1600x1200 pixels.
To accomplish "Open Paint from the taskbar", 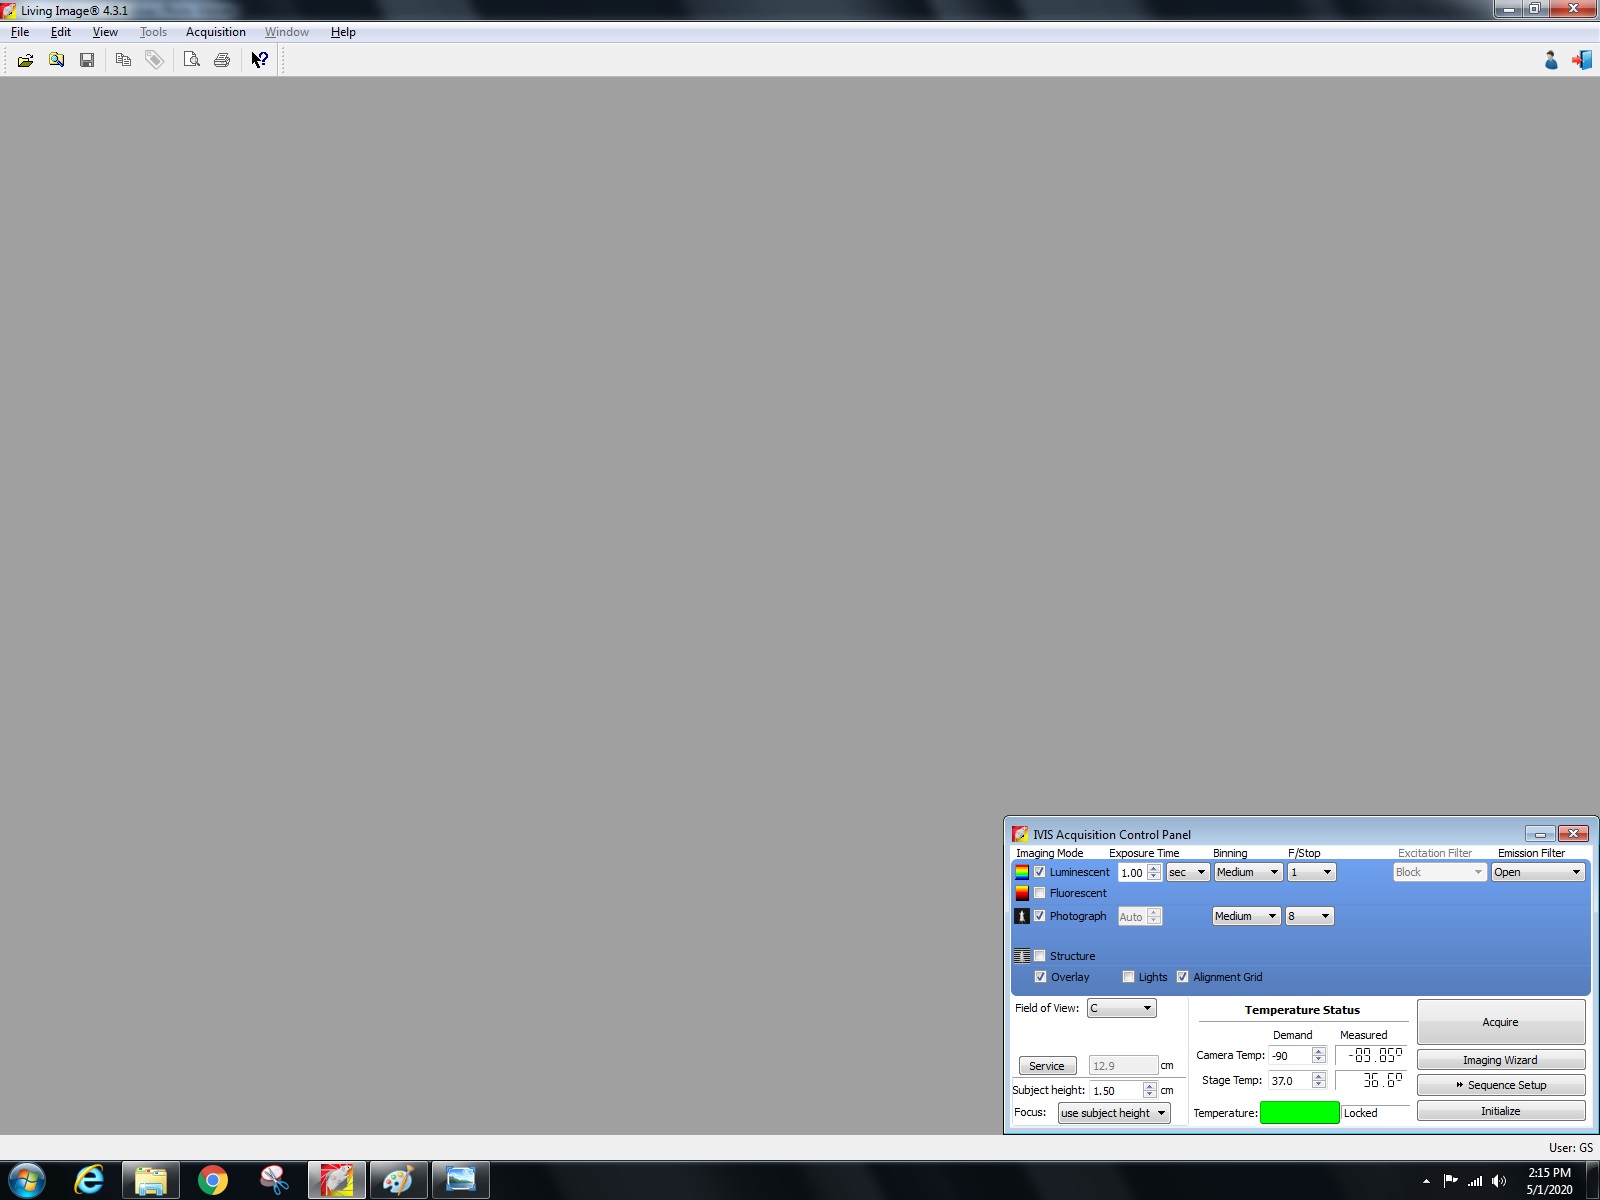I will pyautogui.click(x=399, y=1181).
